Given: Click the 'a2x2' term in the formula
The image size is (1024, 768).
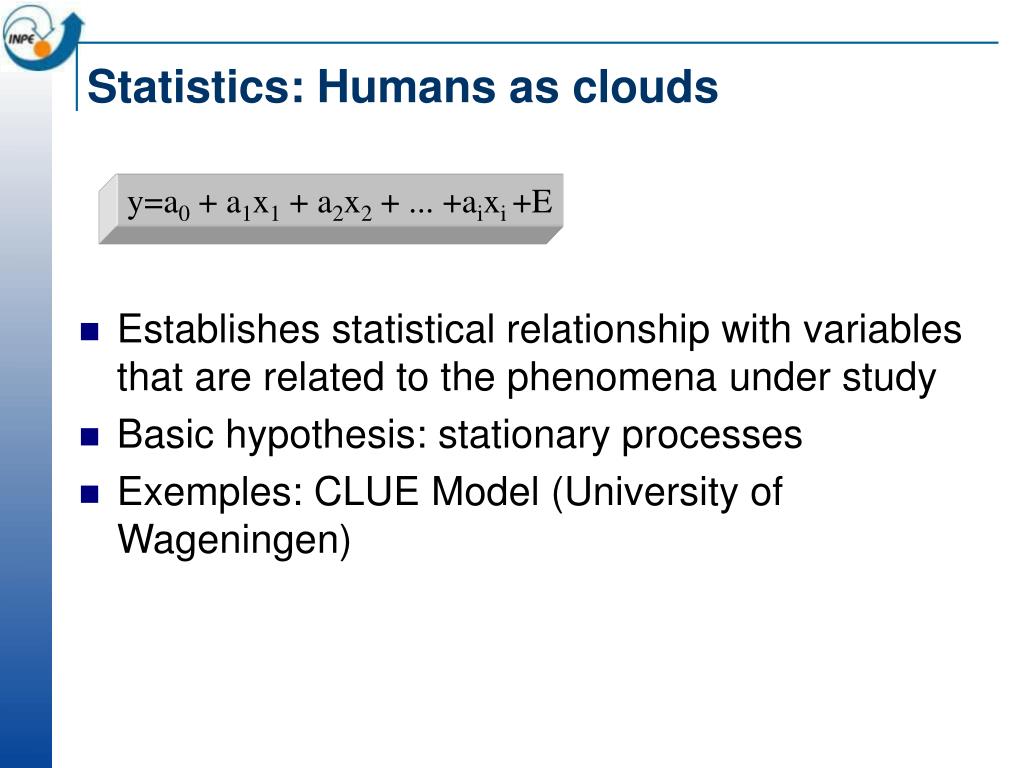Looking at the screenshot, I should (x=344, y=206).
